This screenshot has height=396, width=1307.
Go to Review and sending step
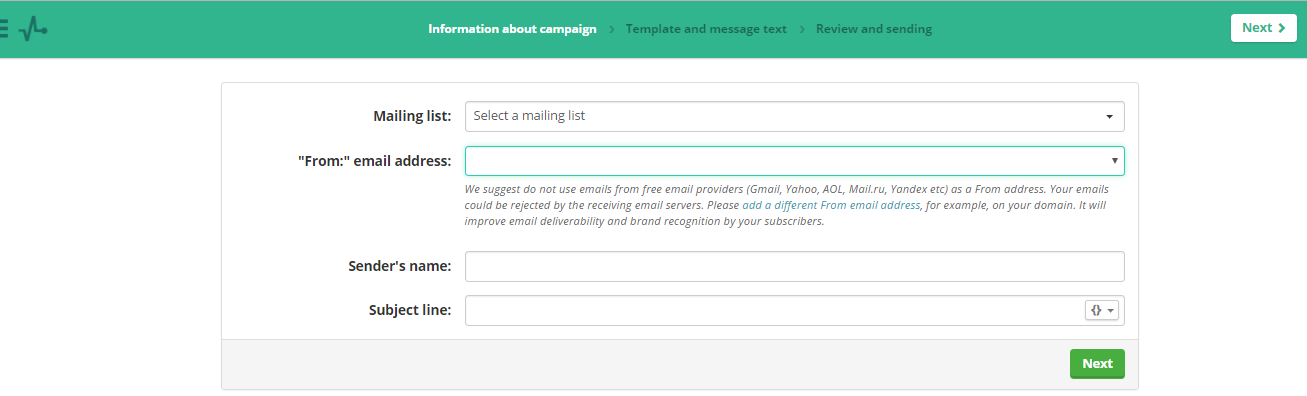click(x=874, y=29)
